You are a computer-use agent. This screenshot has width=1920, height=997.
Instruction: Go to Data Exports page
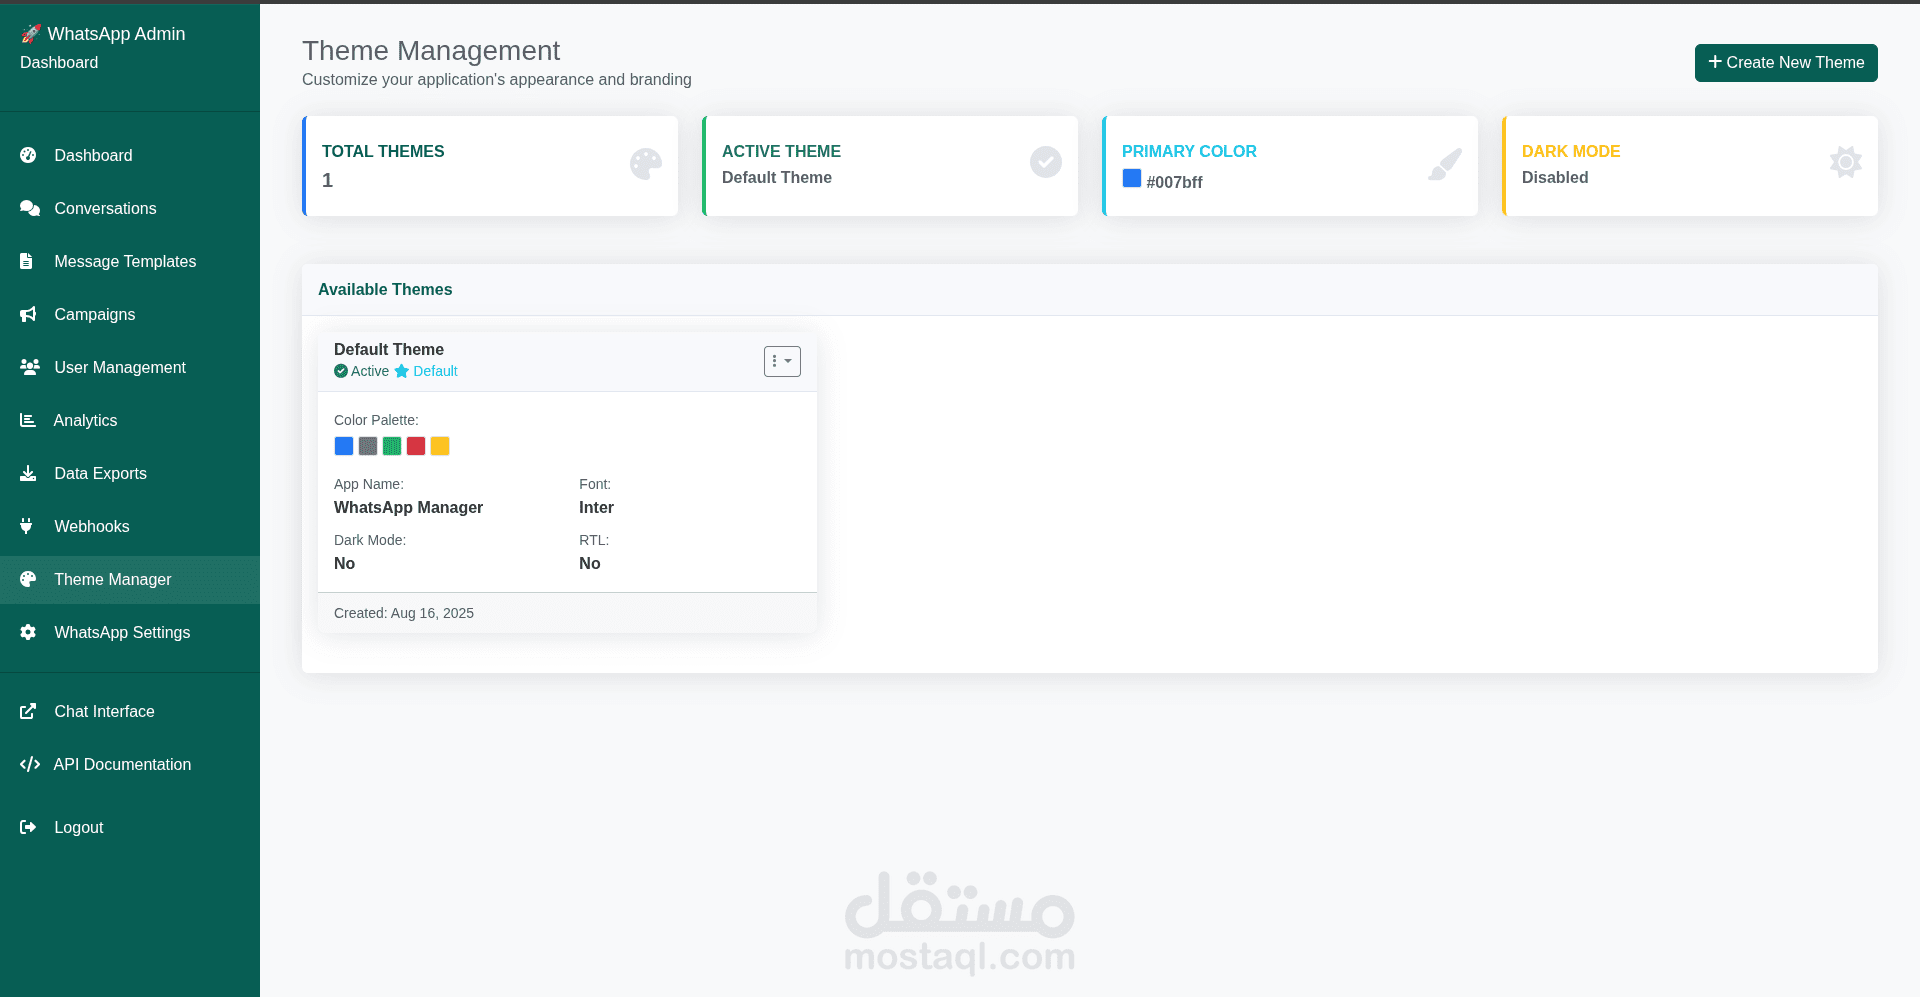click(130, 473)
